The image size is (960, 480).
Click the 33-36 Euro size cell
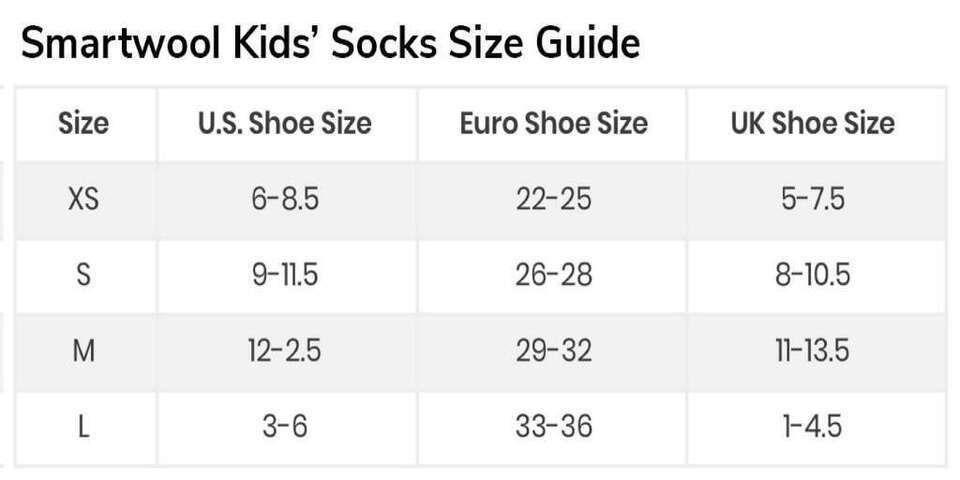(x=553, y=427)
